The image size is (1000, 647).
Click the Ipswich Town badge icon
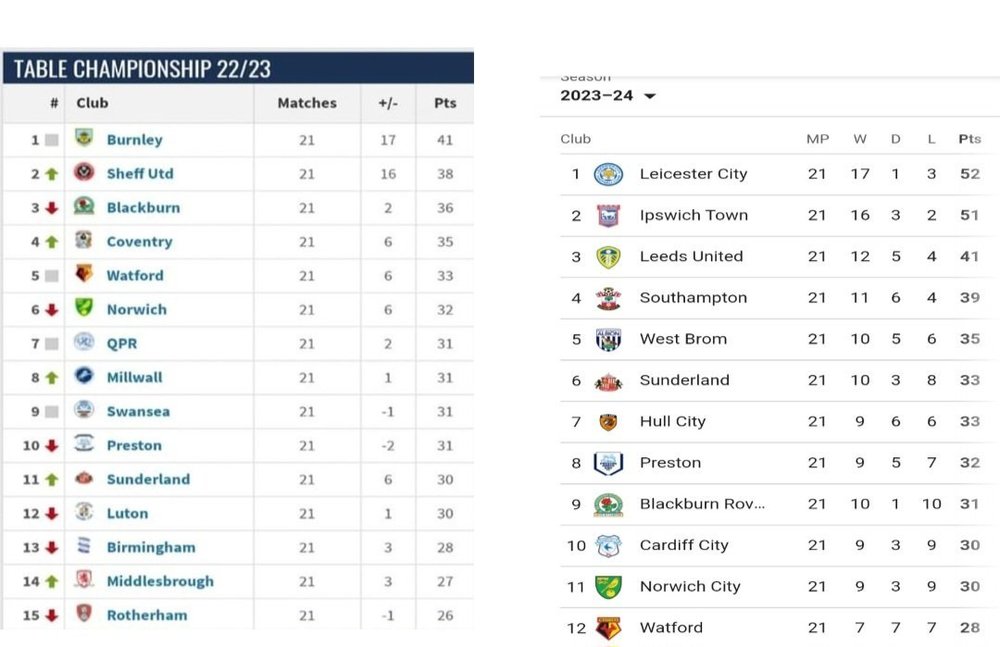point(608,216)
